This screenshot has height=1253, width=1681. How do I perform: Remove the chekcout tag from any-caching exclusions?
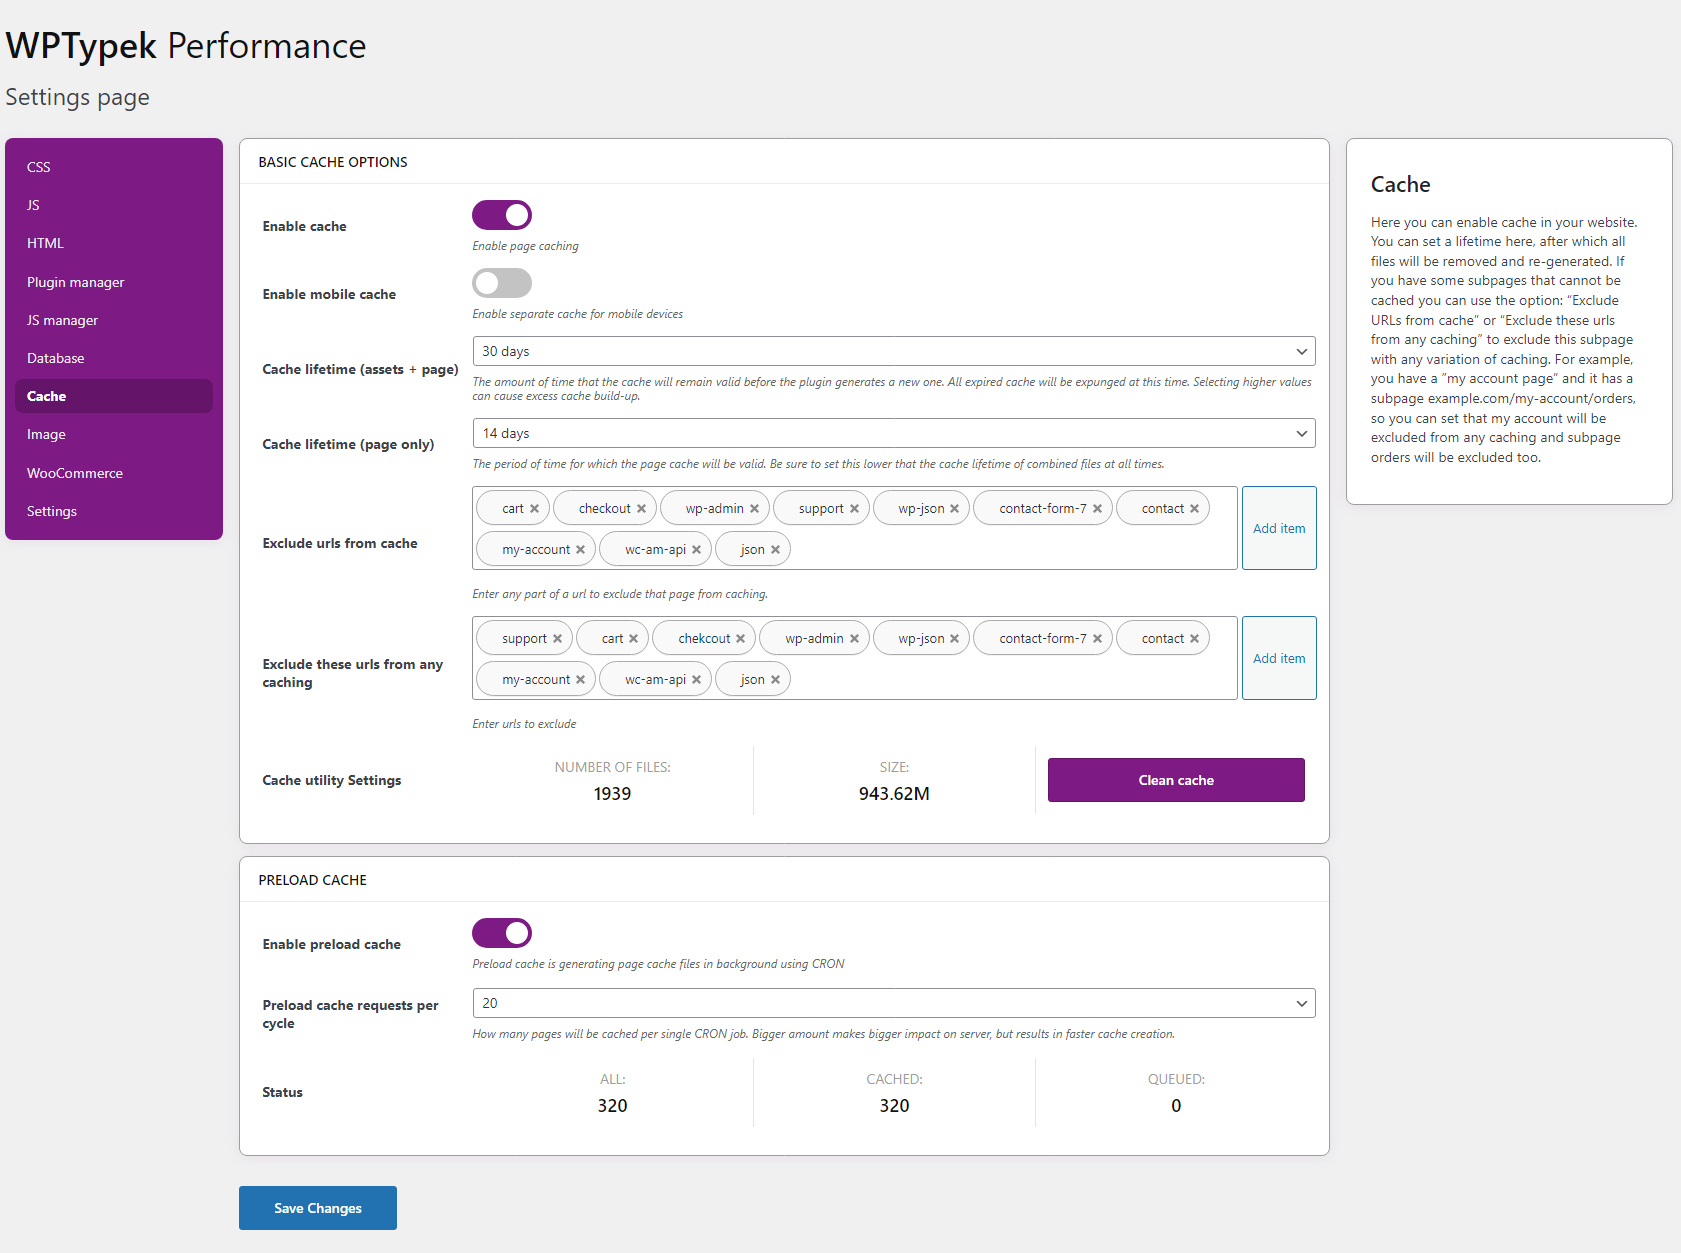(740, 639)
